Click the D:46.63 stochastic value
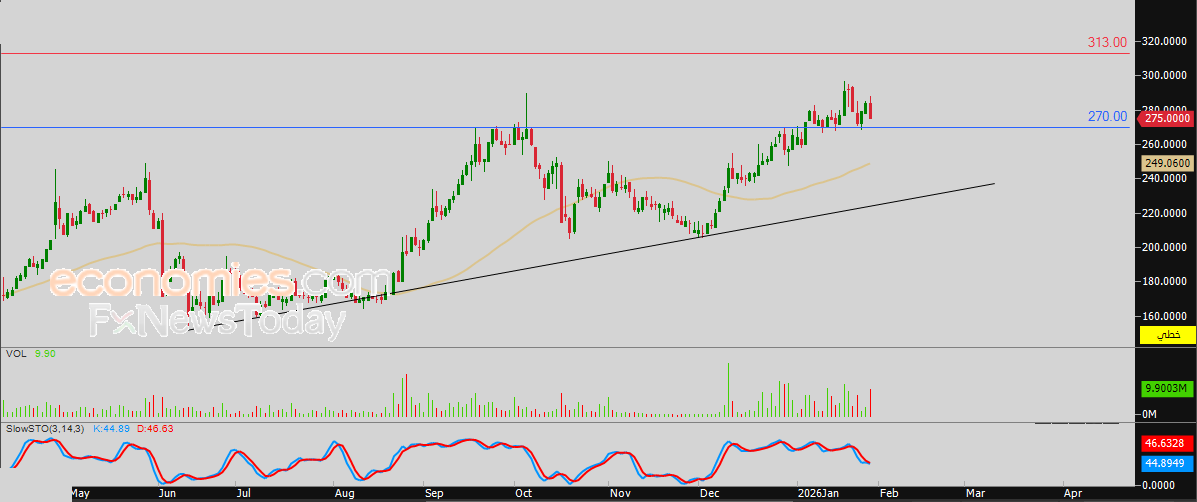 click(156, 428)
